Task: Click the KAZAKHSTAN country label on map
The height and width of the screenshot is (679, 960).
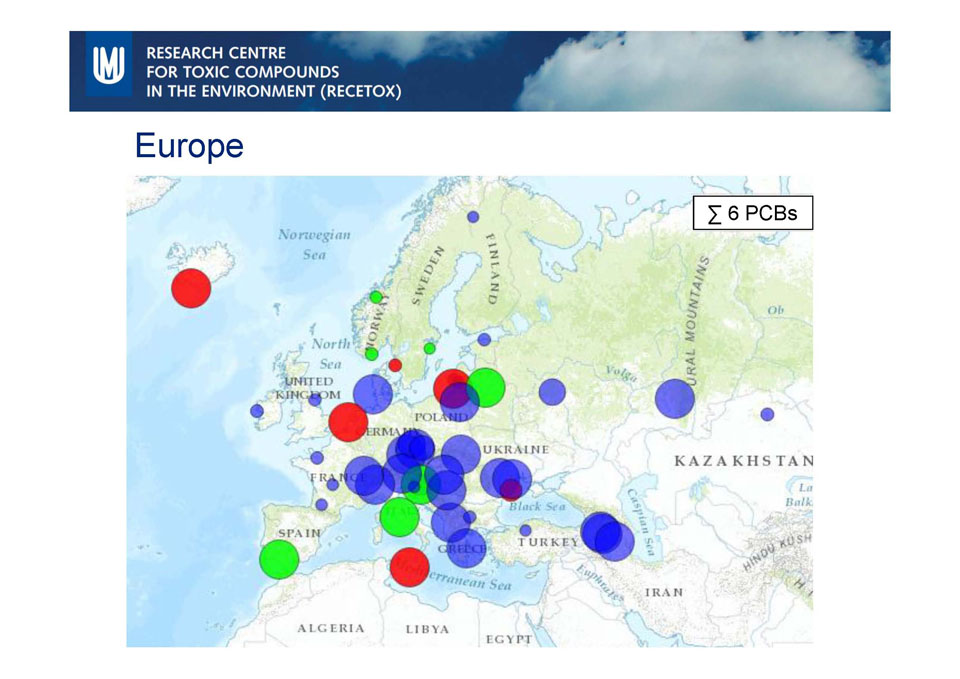Action: pyautogui.click(x=743, y=461)
